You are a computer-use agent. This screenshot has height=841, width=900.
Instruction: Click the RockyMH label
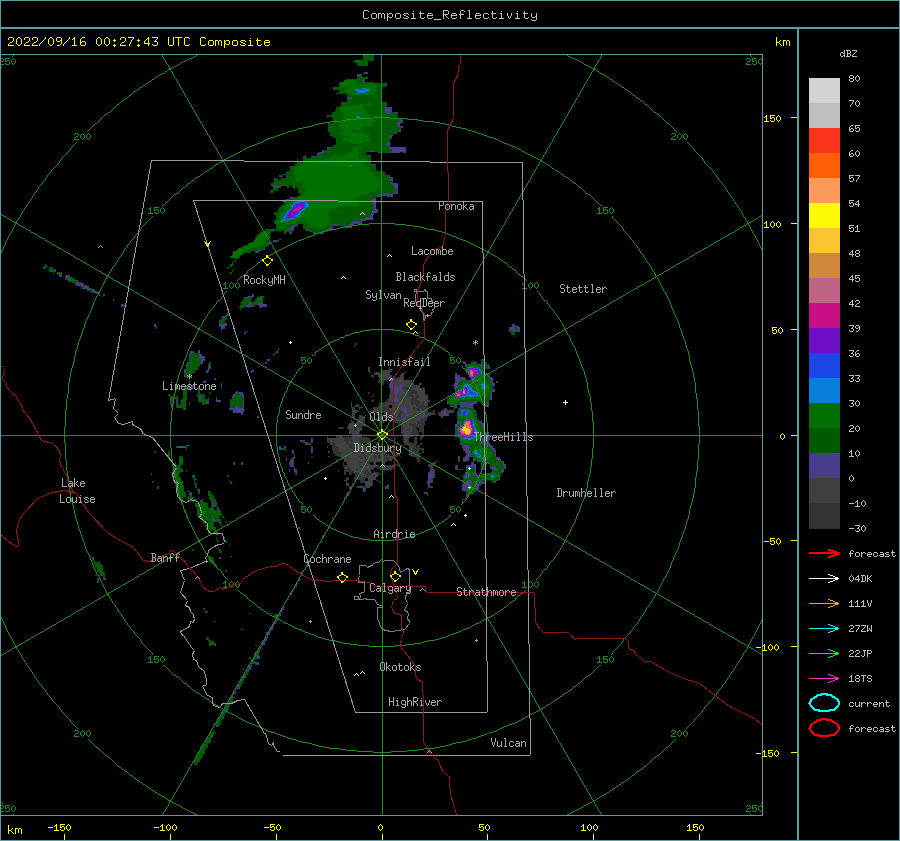coord(264,280)
